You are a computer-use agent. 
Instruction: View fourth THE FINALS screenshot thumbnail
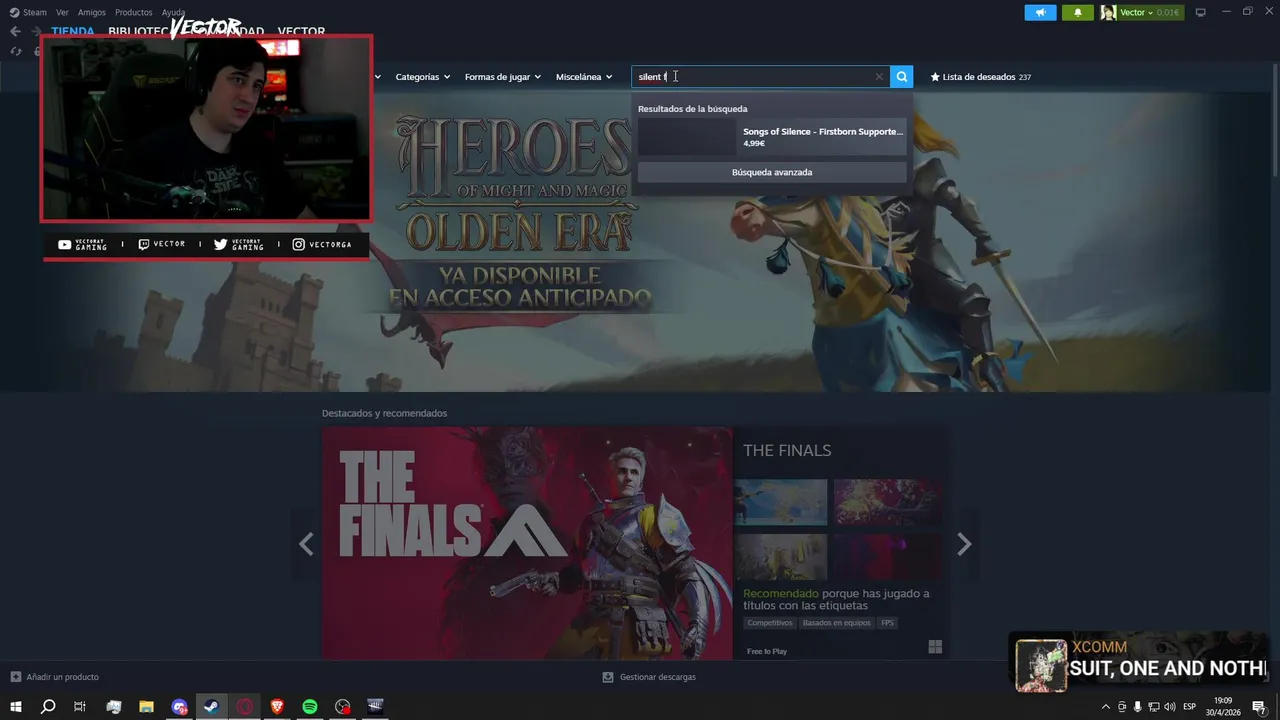point(888,557)
